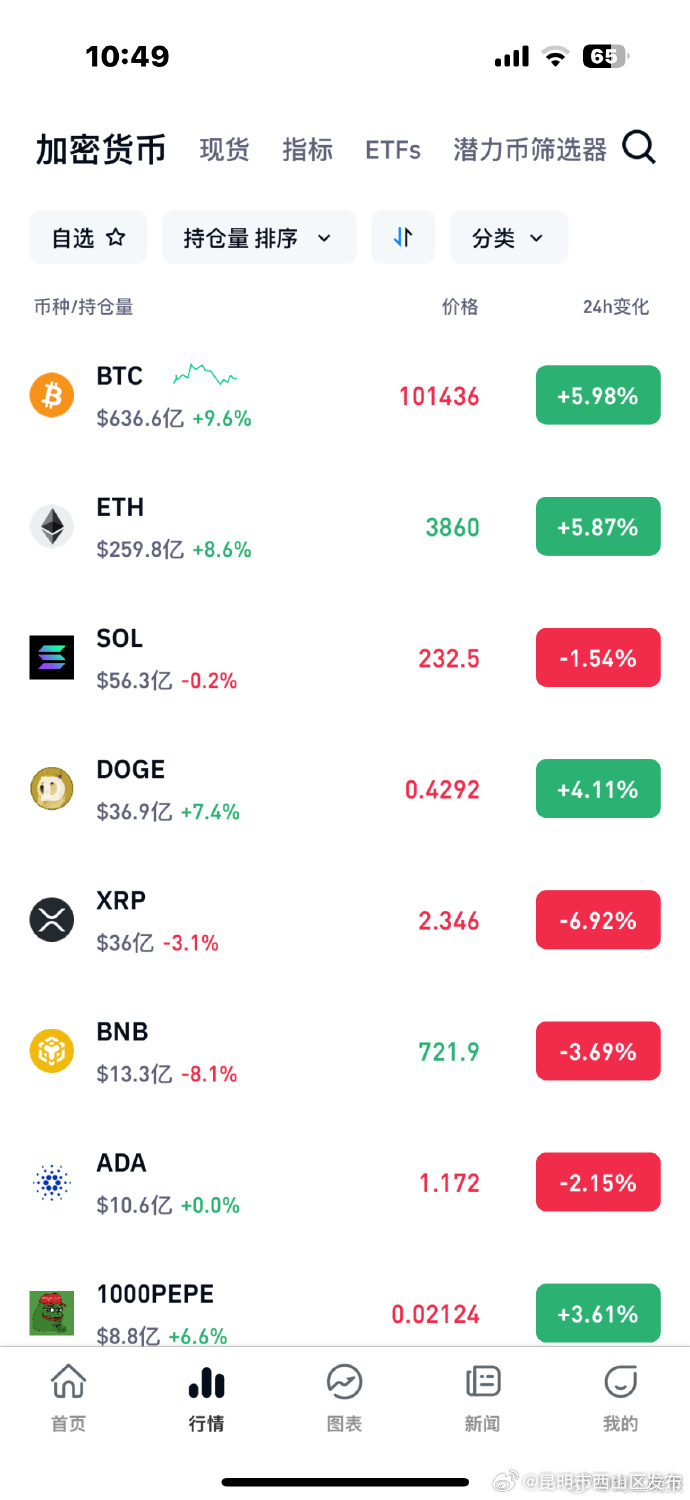Tap the Ethereum coin icon
Viewport: 690px width, 1500px height.
pyautogui.click(x=52, y=527)
